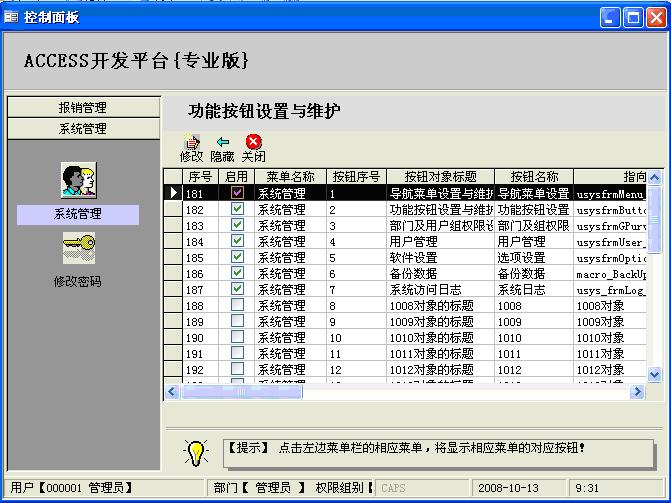The image size is (671, 503).
Task: Click 备份数据 in the 按钮名称 column
Action: (534, 273)
